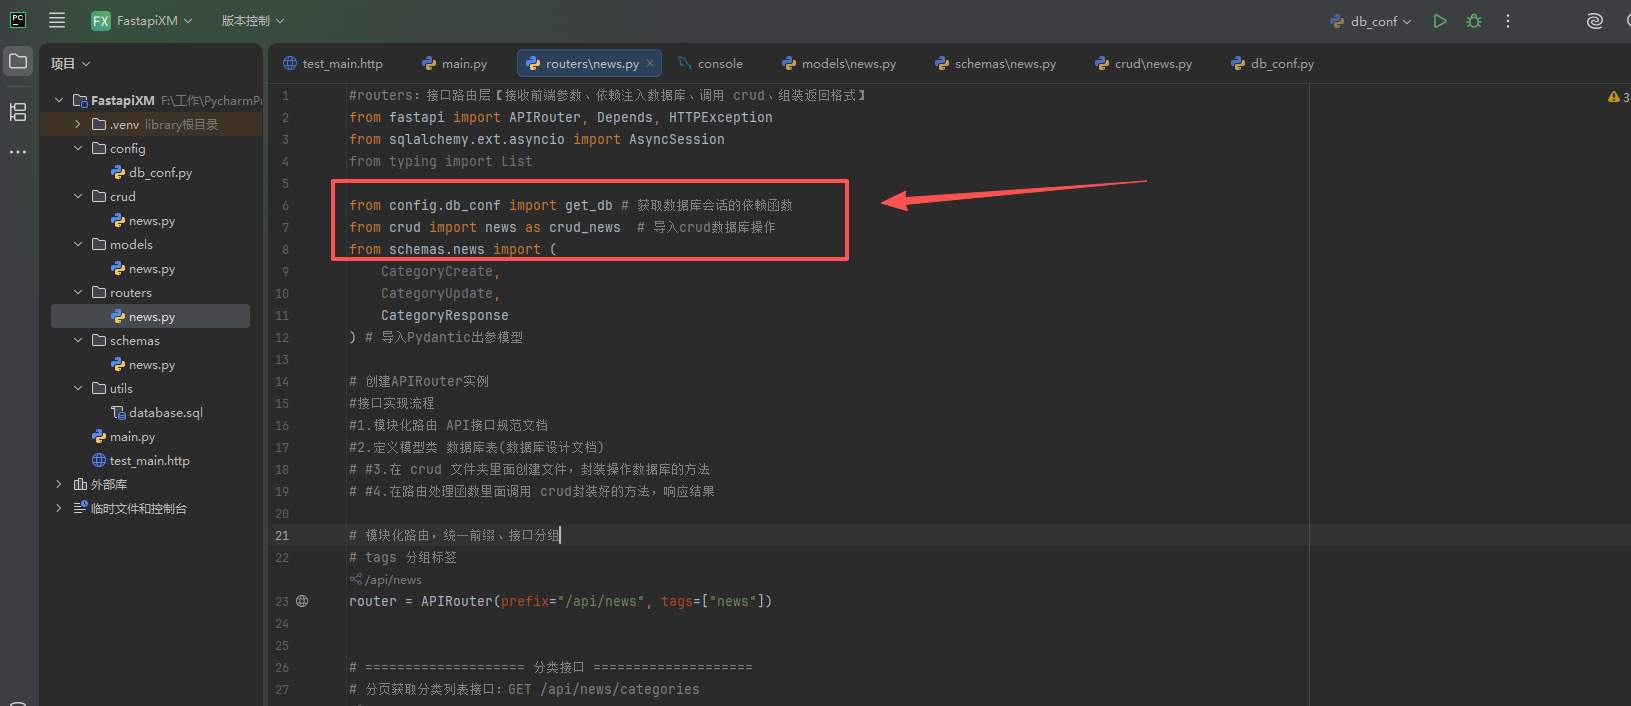Viewport: 1631px width, 706px height.
Task: Click get_db in the import line
Action: point(589,205)
